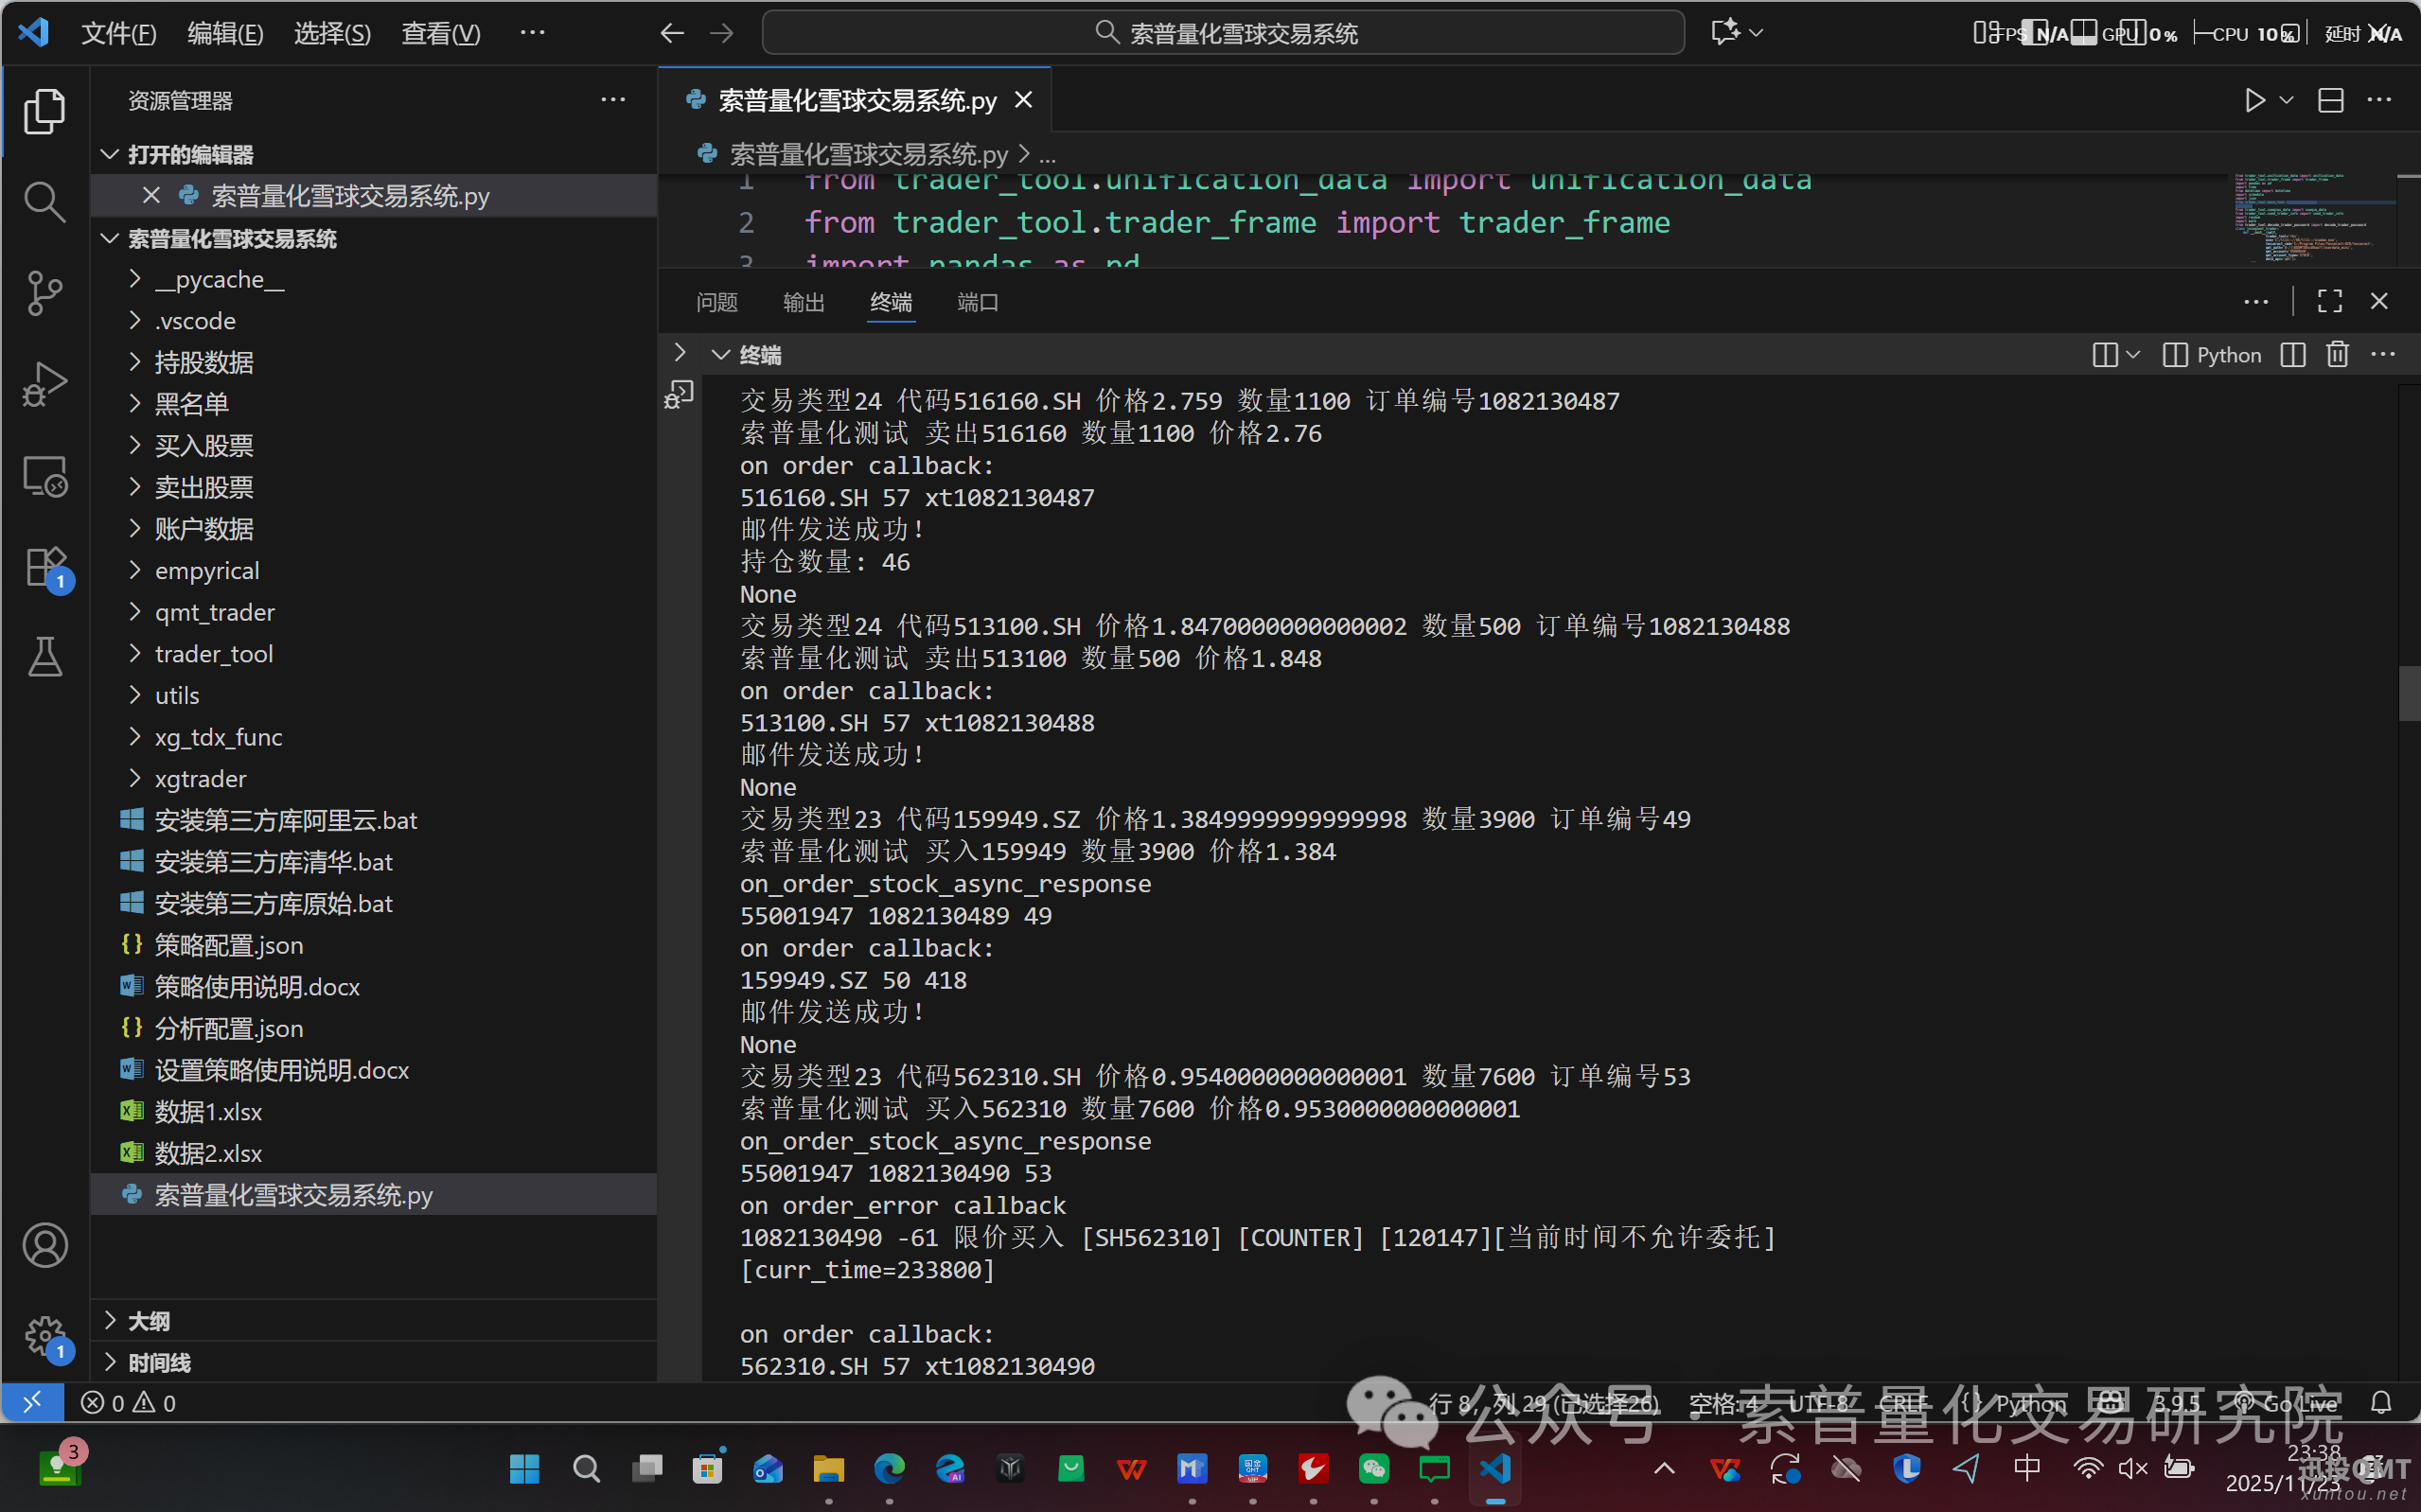
Task: Open the Explorer view in the activity bar
Action: 45,110
